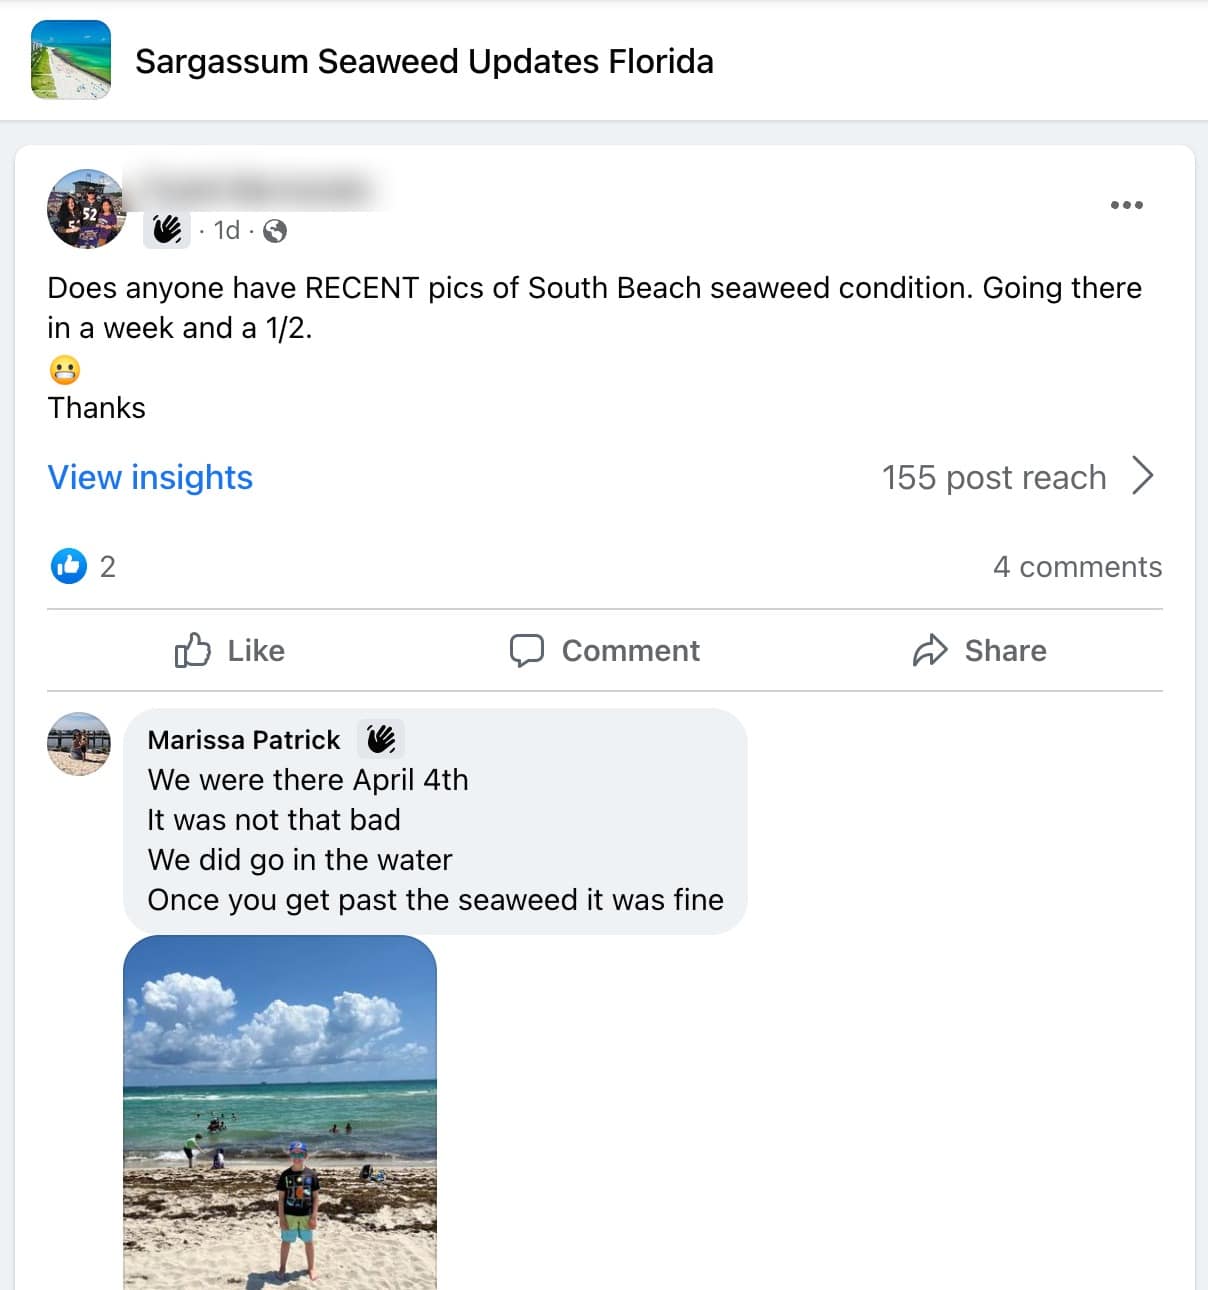The height and width of the screenshot is (1290, 1208).
Task: Click the 1d post timestamp
Action: click(x=227, y=231)
